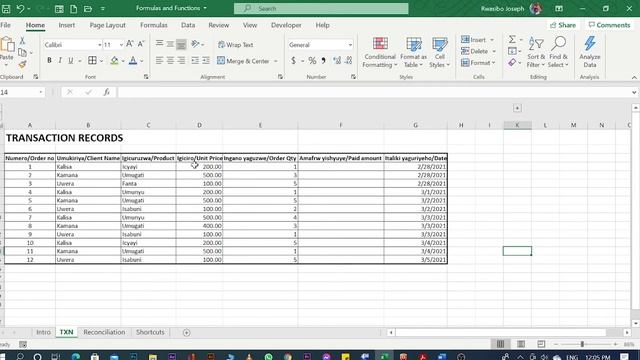Viewport: 640px width, 360px height.
Task: Open the font size dropdown
Action: coord(121,45)
